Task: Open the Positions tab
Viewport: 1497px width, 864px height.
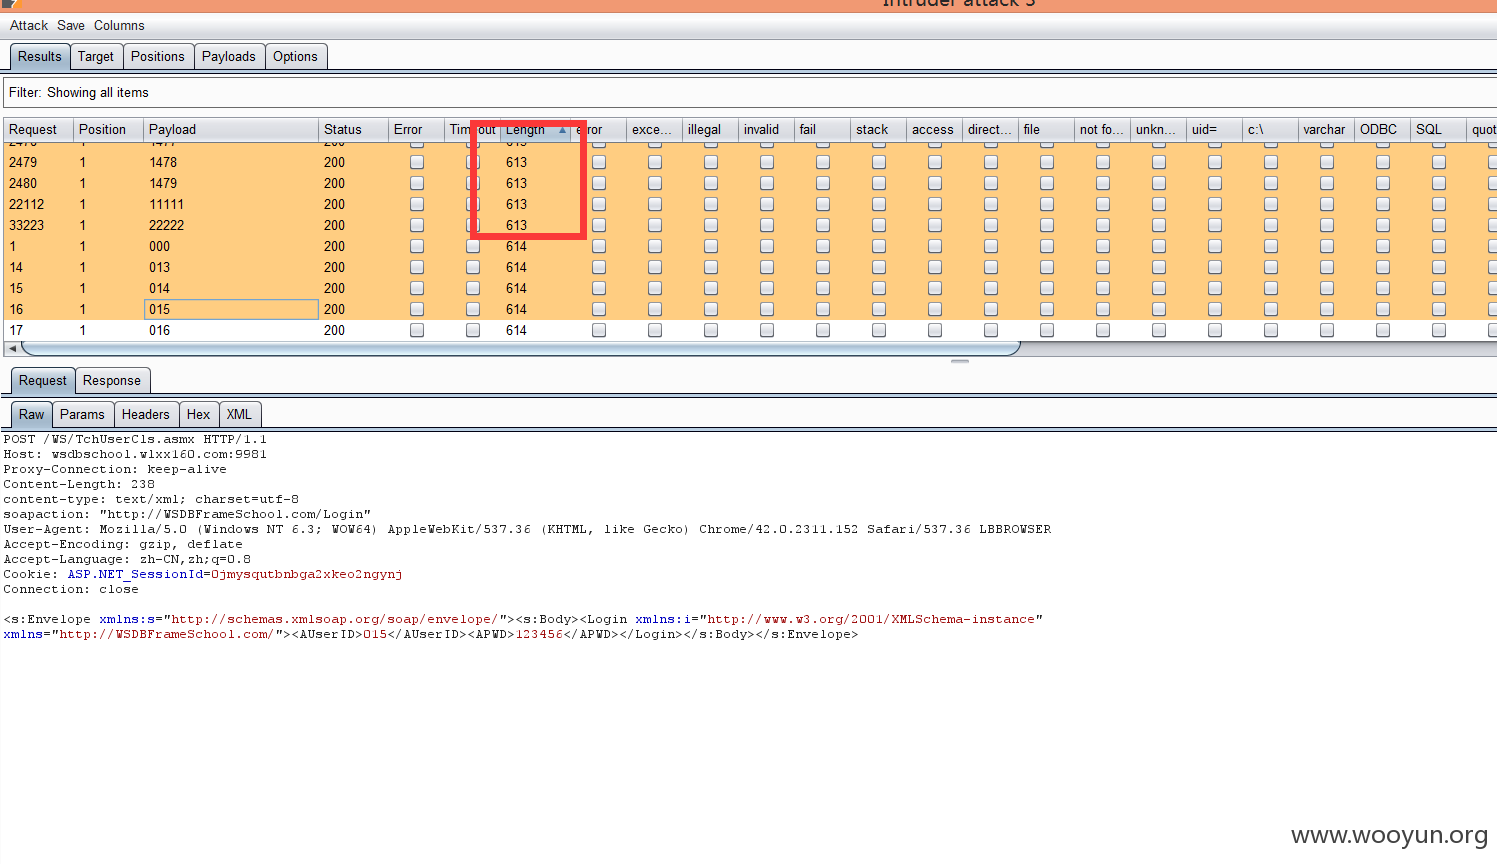Action: [x=158, y=57]
